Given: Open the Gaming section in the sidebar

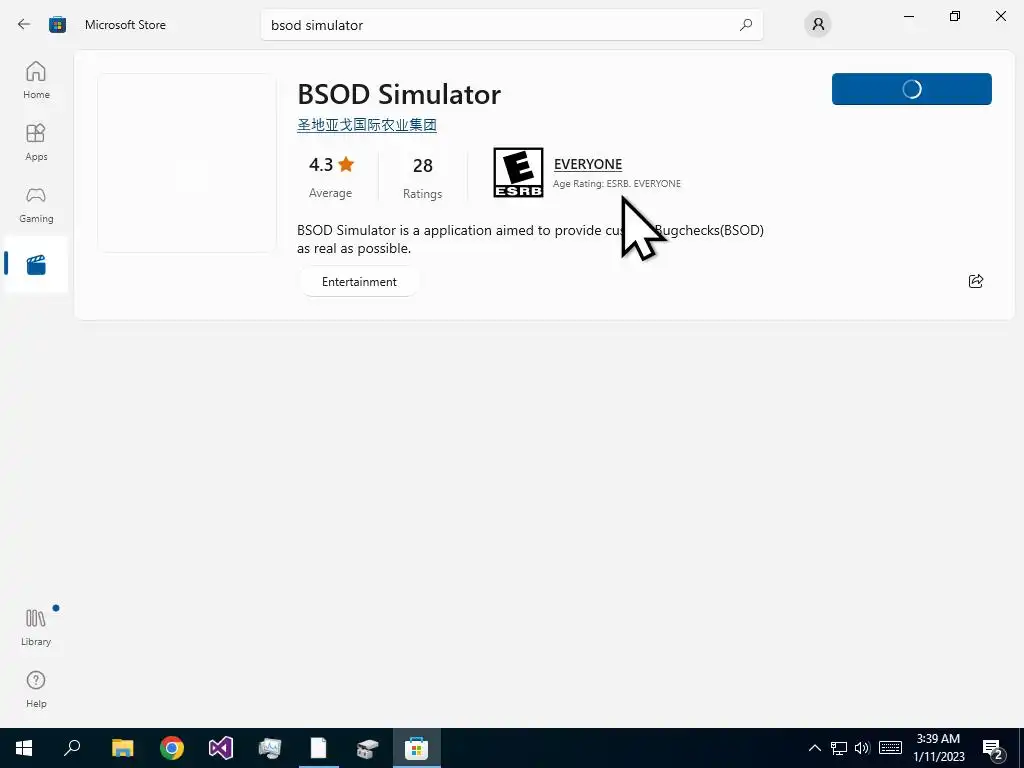Looking at the screenshot, I should coord(36,204).
